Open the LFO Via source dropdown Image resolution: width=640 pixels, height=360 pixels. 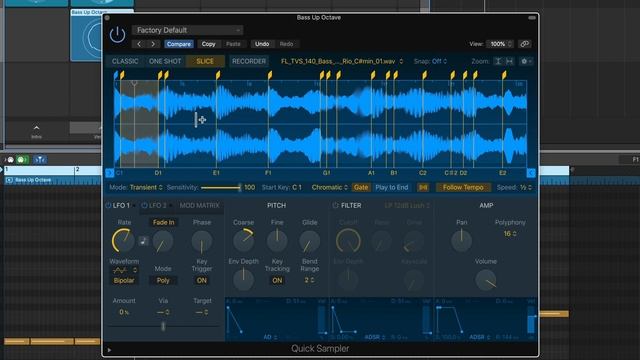163,312
